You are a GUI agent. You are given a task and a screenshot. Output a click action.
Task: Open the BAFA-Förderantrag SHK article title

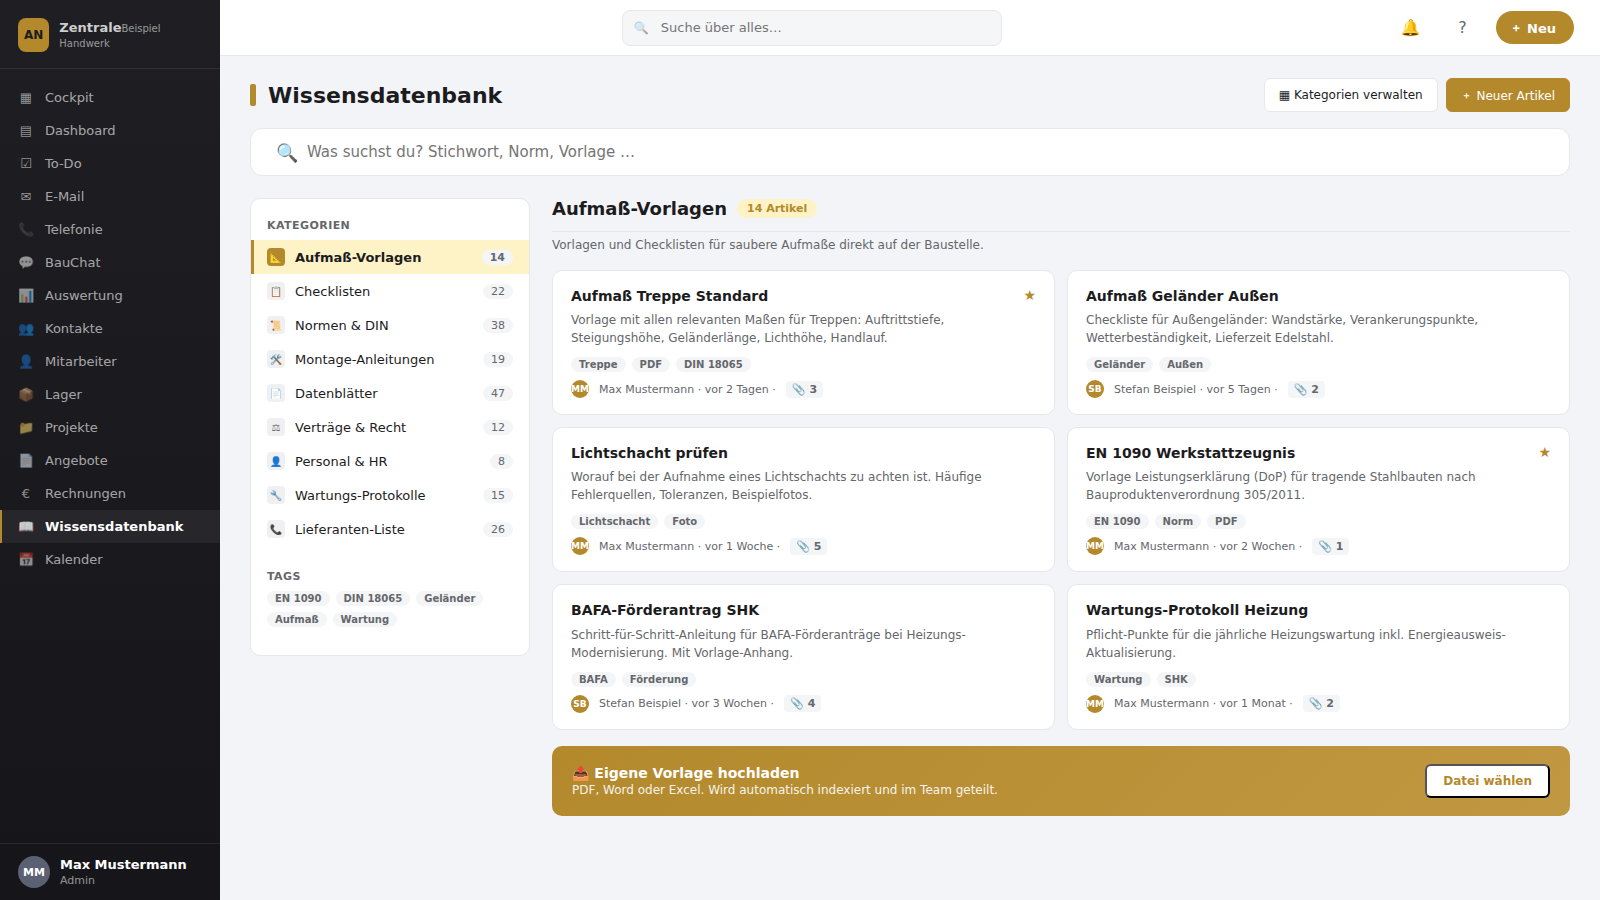pos(665,610)
